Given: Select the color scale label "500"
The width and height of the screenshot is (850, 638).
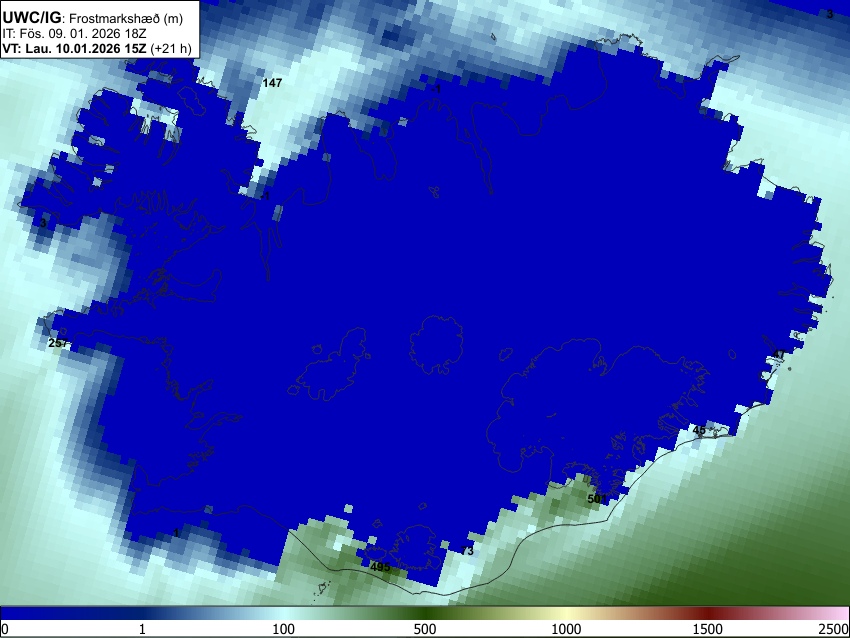Looking at the screenshot, I should pyautogui.click(x=425, y=629).
